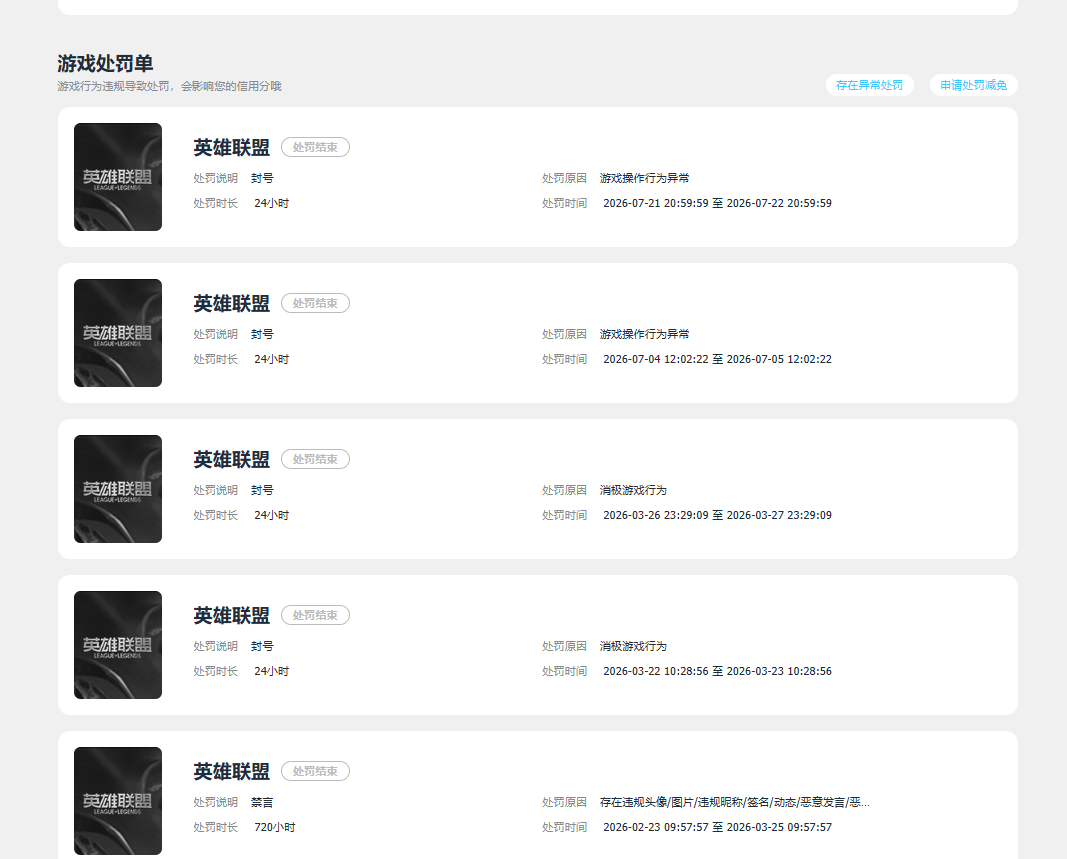
Task: Select time range 2026-03-22 10:28:56 至 2026-03-23
Action: tap(717, 670)
